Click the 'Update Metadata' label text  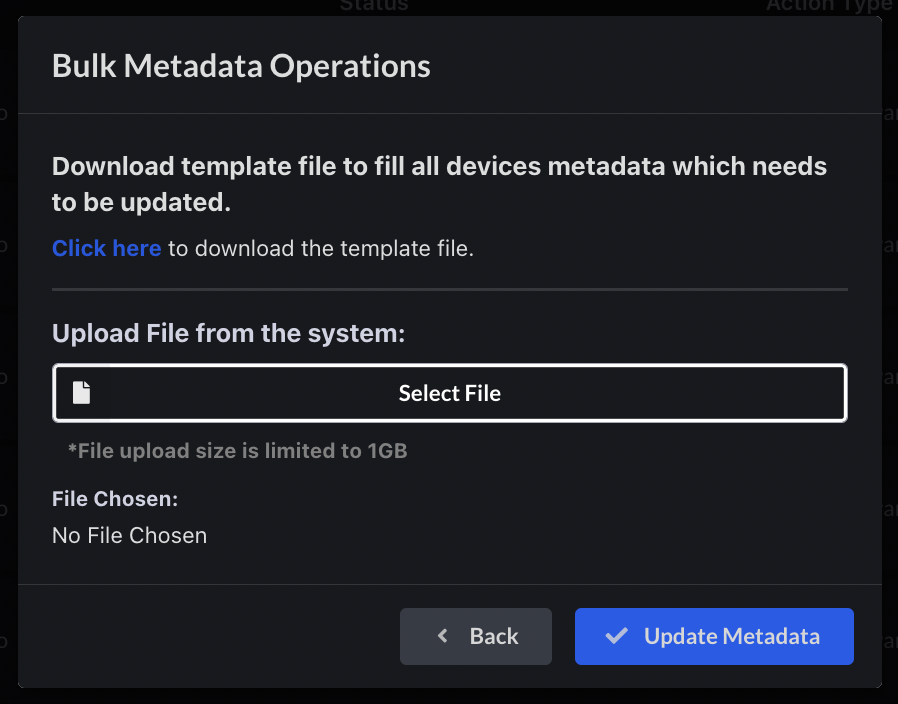(x=732, y=636)
